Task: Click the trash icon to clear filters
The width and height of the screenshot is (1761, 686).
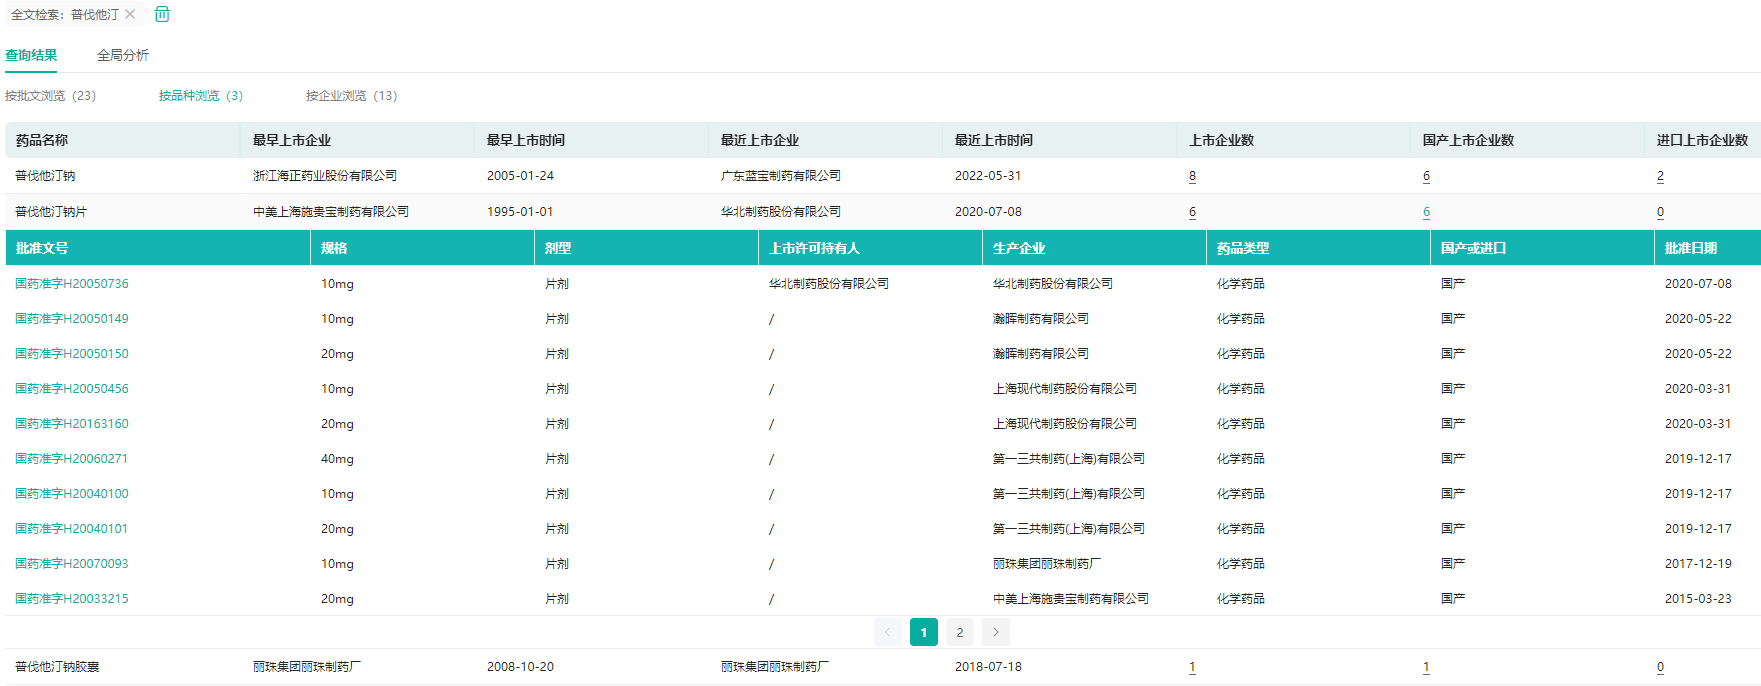Action: click(x=162, y=14)
